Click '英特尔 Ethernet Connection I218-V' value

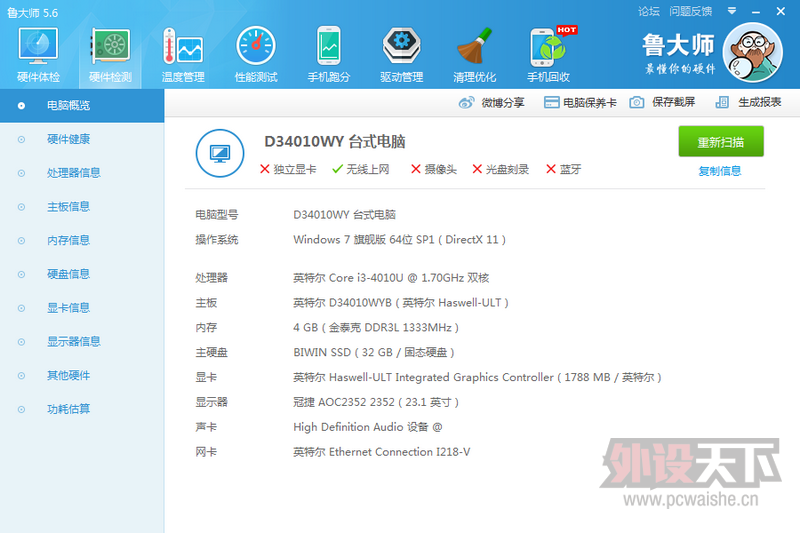coord(382,452)
